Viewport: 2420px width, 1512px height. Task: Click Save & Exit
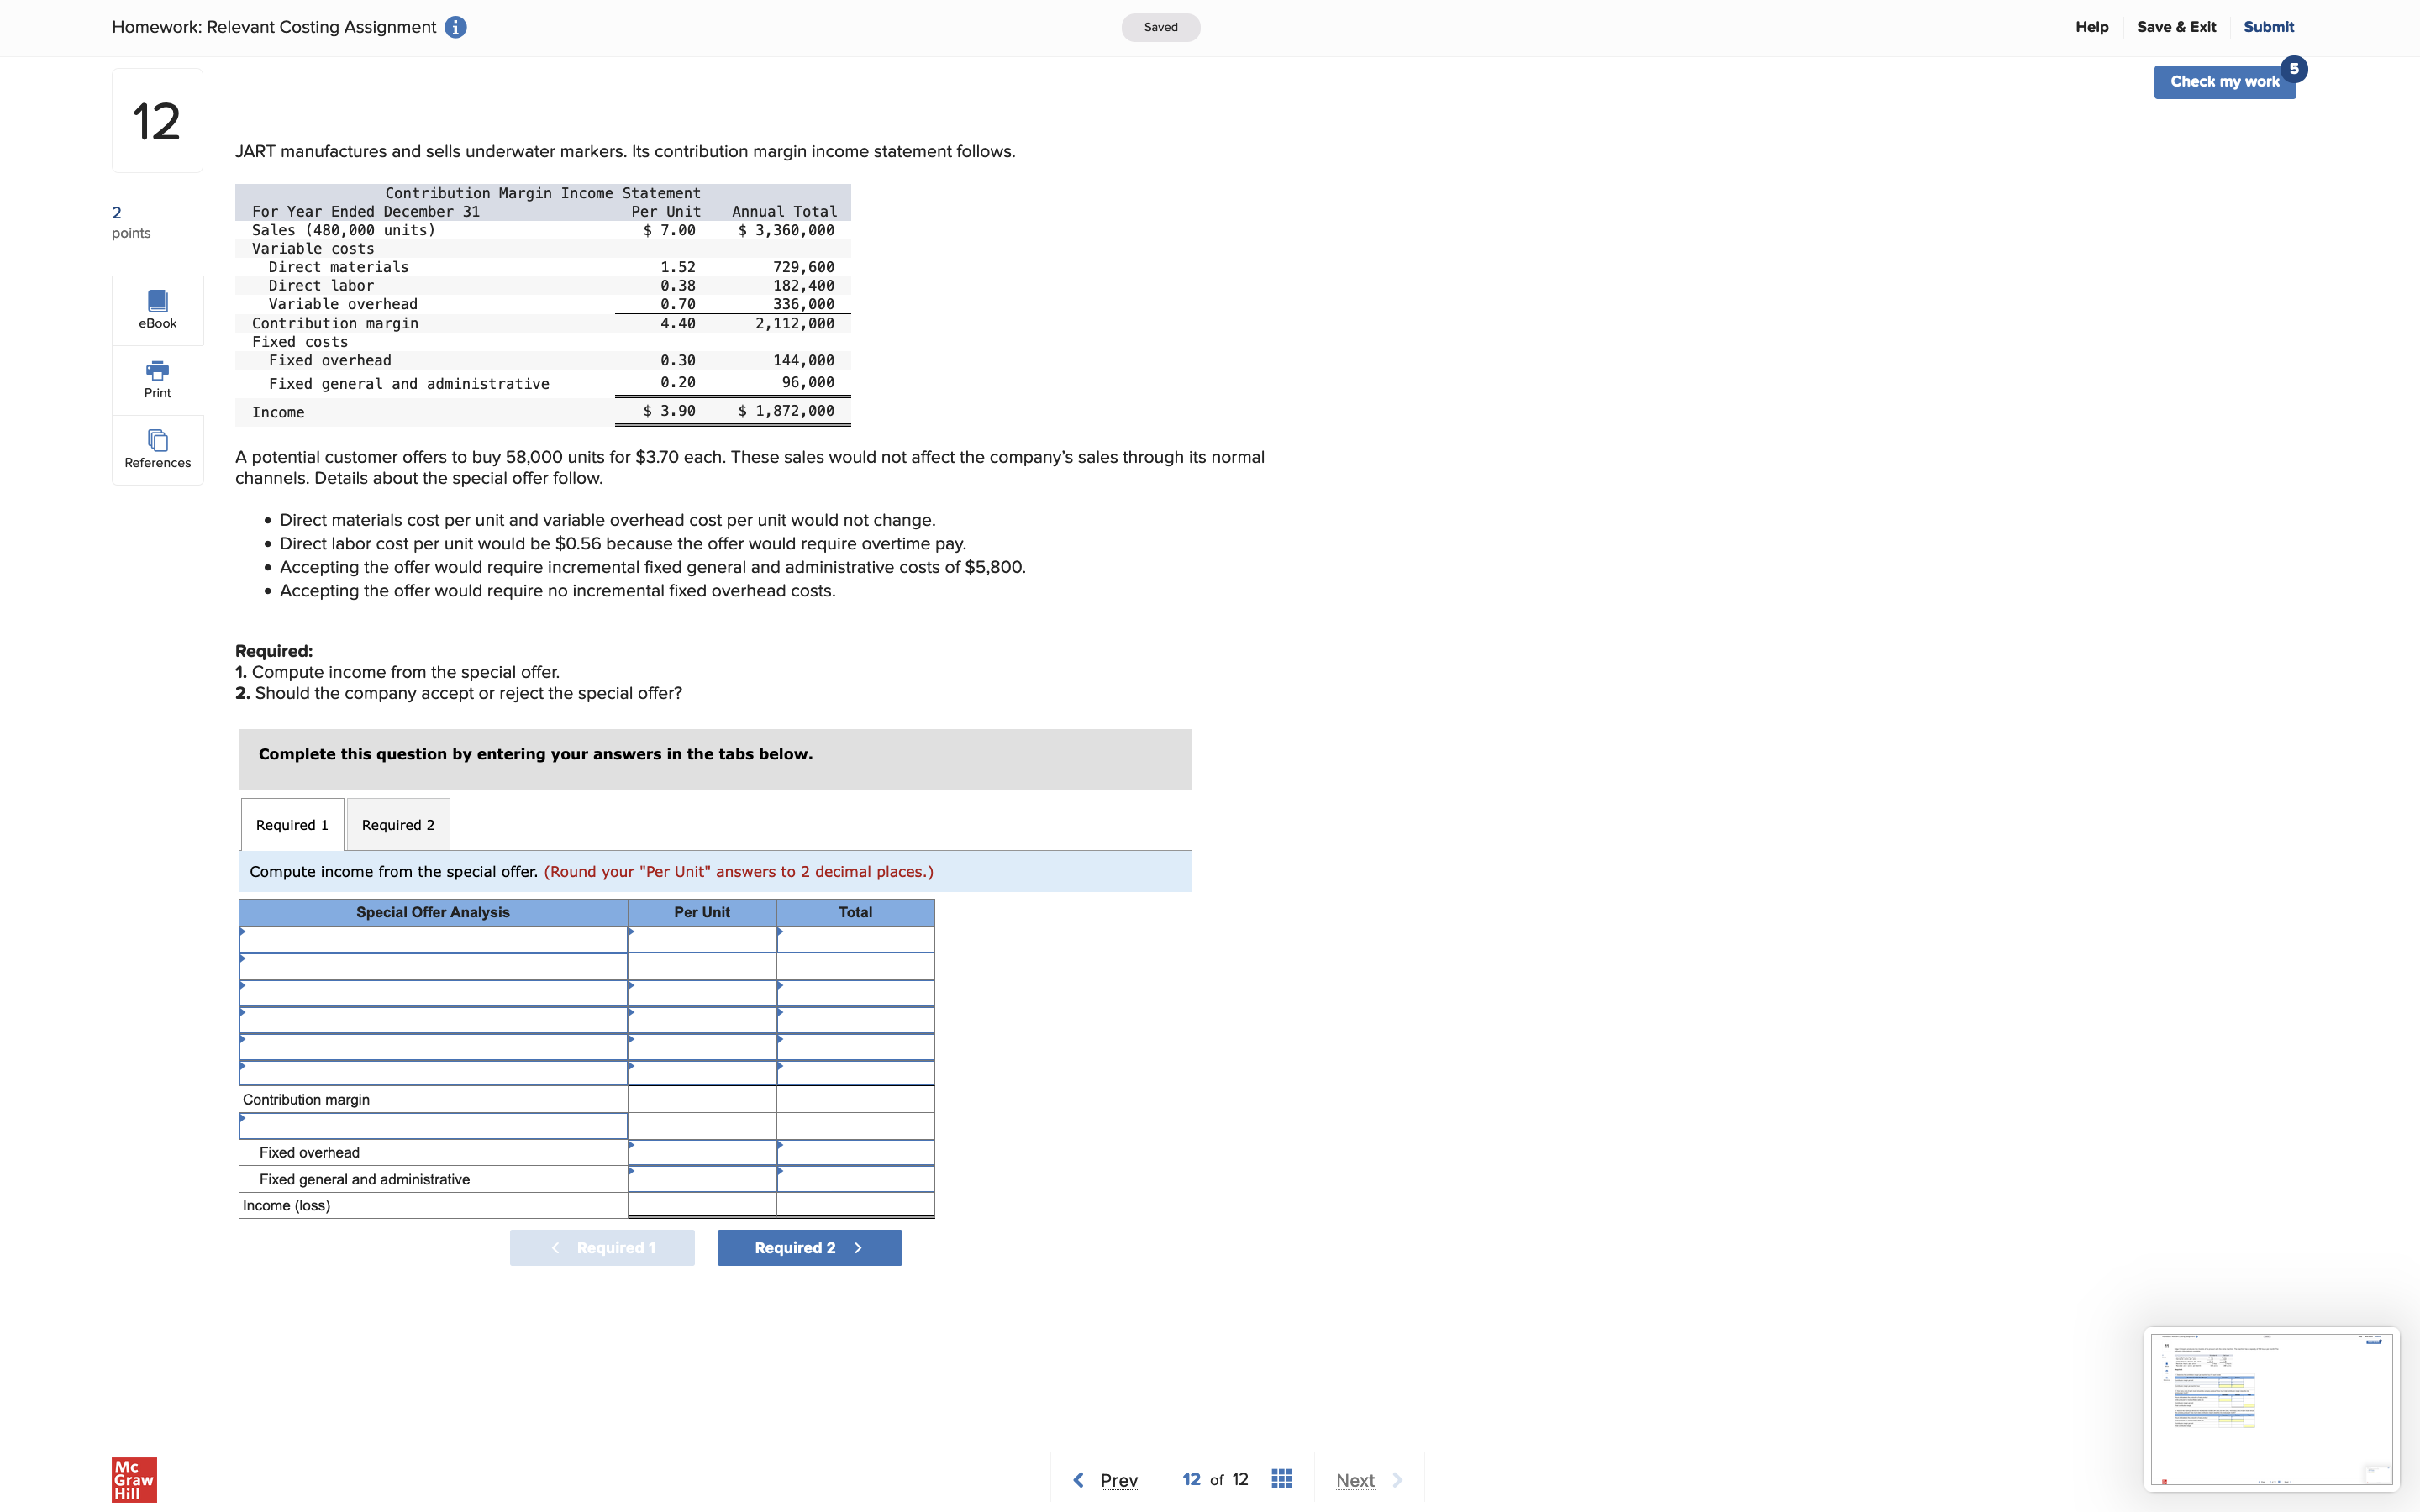[x=2177, y=27]
